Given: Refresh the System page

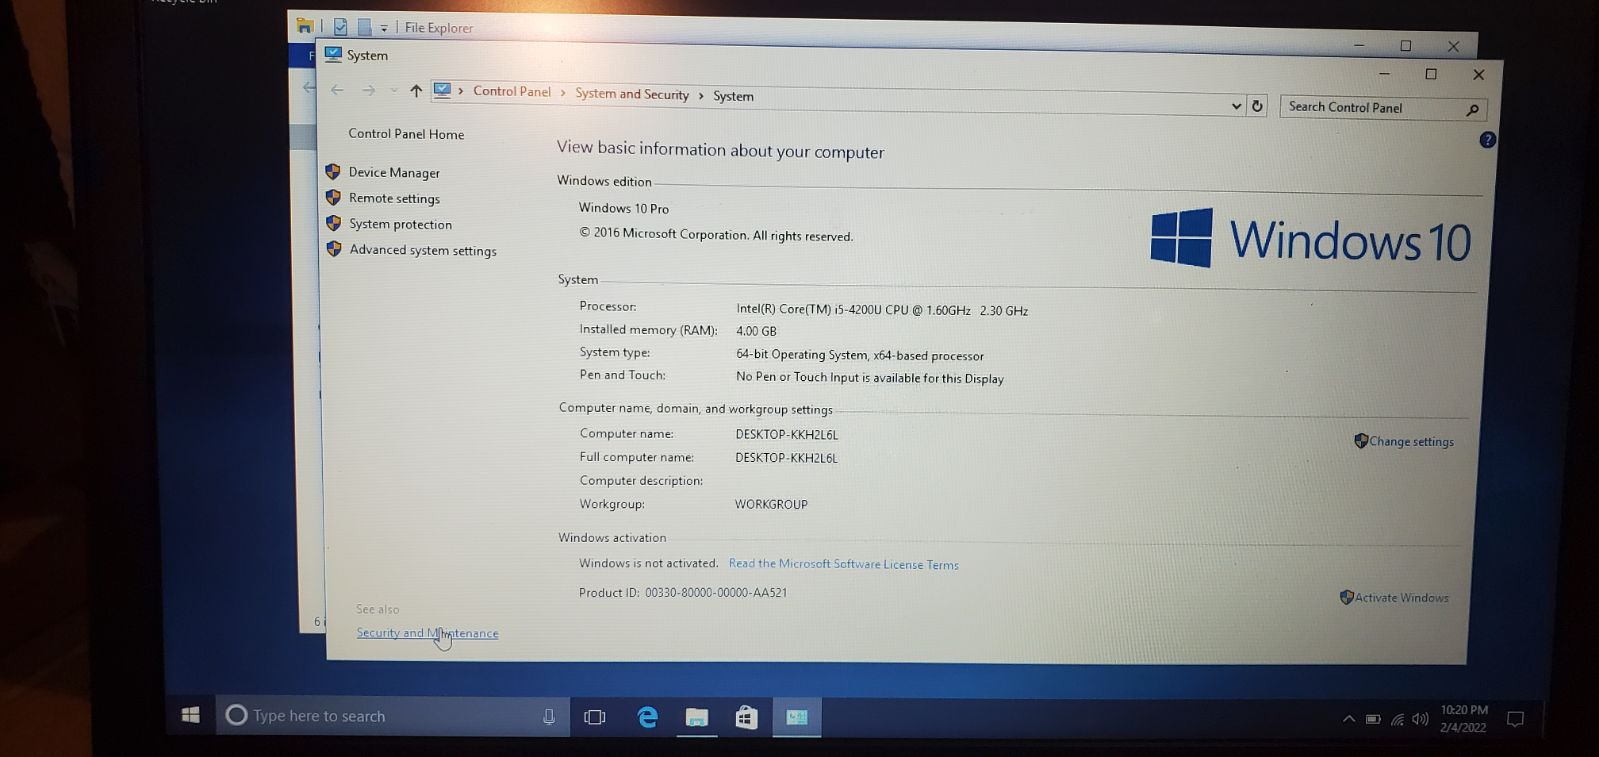Looking at the screenshot, I should click(x=1258, y=106).
